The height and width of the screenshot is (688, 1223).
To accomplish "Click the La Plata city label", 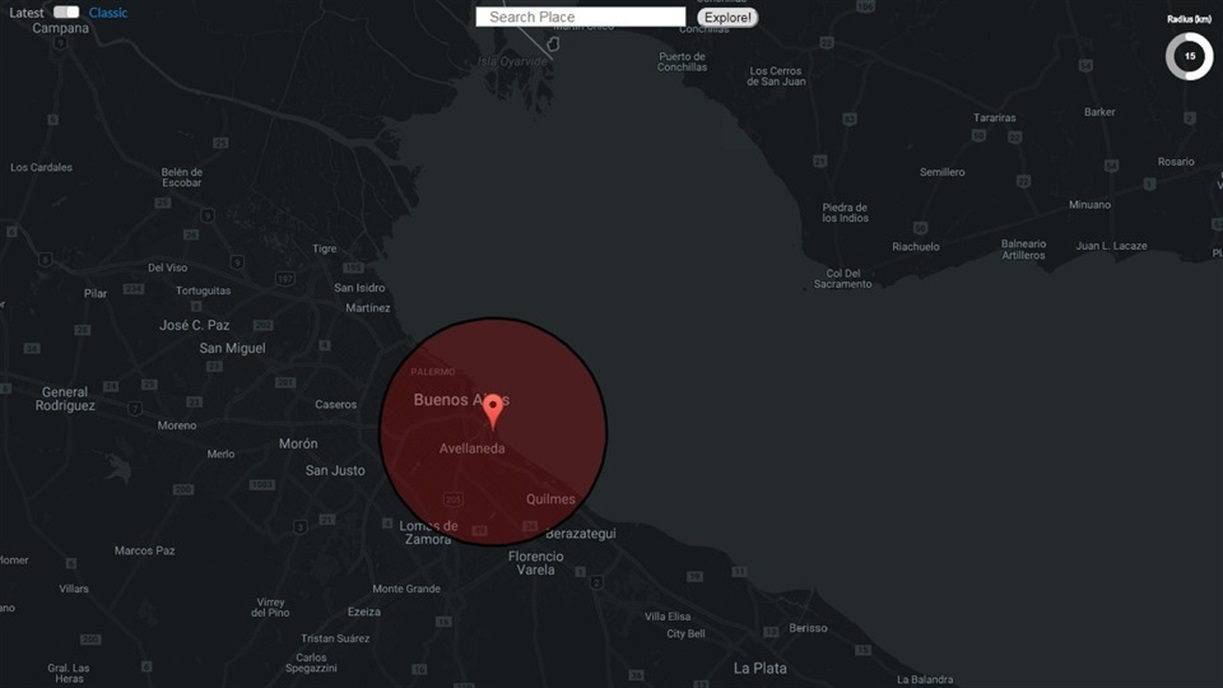I will tap(760, 668).
